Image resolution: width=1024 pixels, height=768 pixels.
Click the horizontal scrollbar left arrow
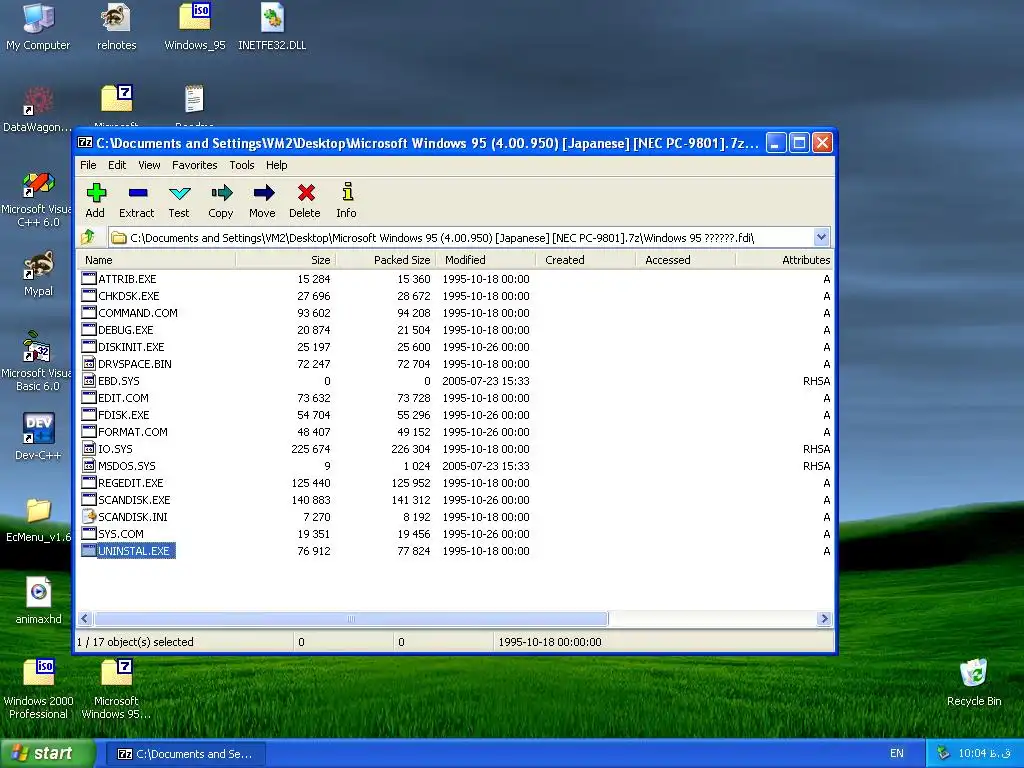tap(85, 618)
